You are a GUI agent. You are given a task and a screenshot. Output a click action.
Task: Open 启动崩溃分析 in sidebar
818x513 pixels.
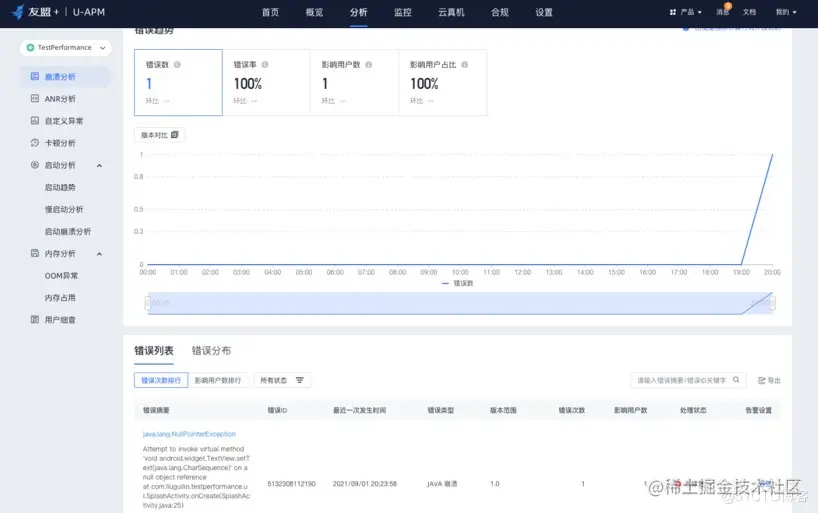68,231
